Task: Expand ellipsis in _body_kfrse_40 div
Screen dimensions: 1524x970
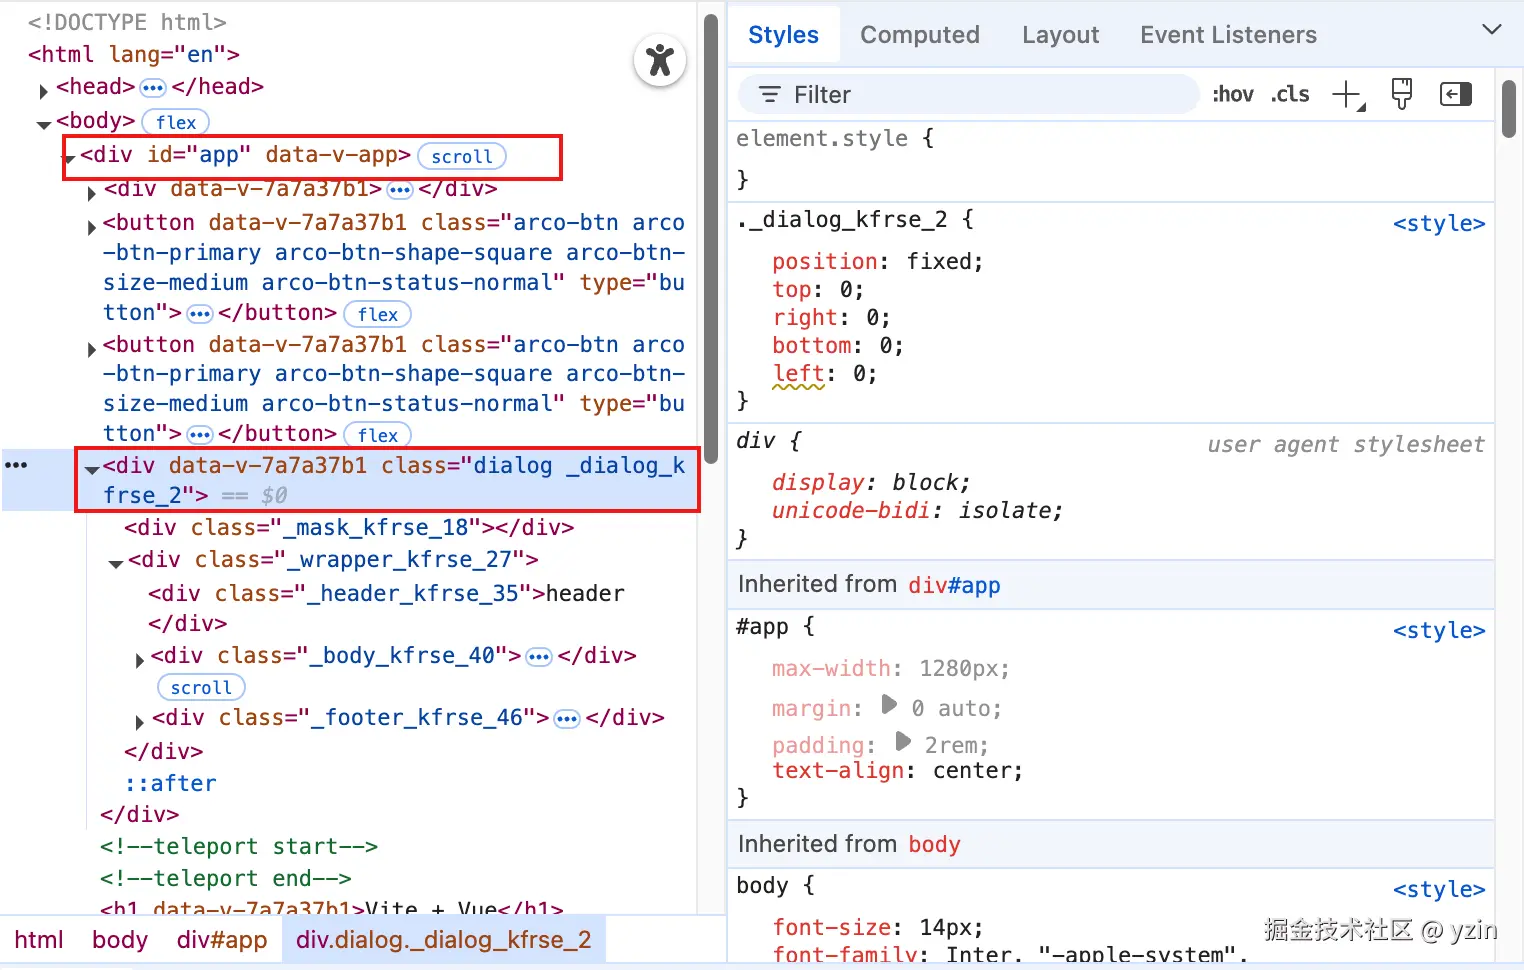Action: pyautogui.click(x=539, y=657)
